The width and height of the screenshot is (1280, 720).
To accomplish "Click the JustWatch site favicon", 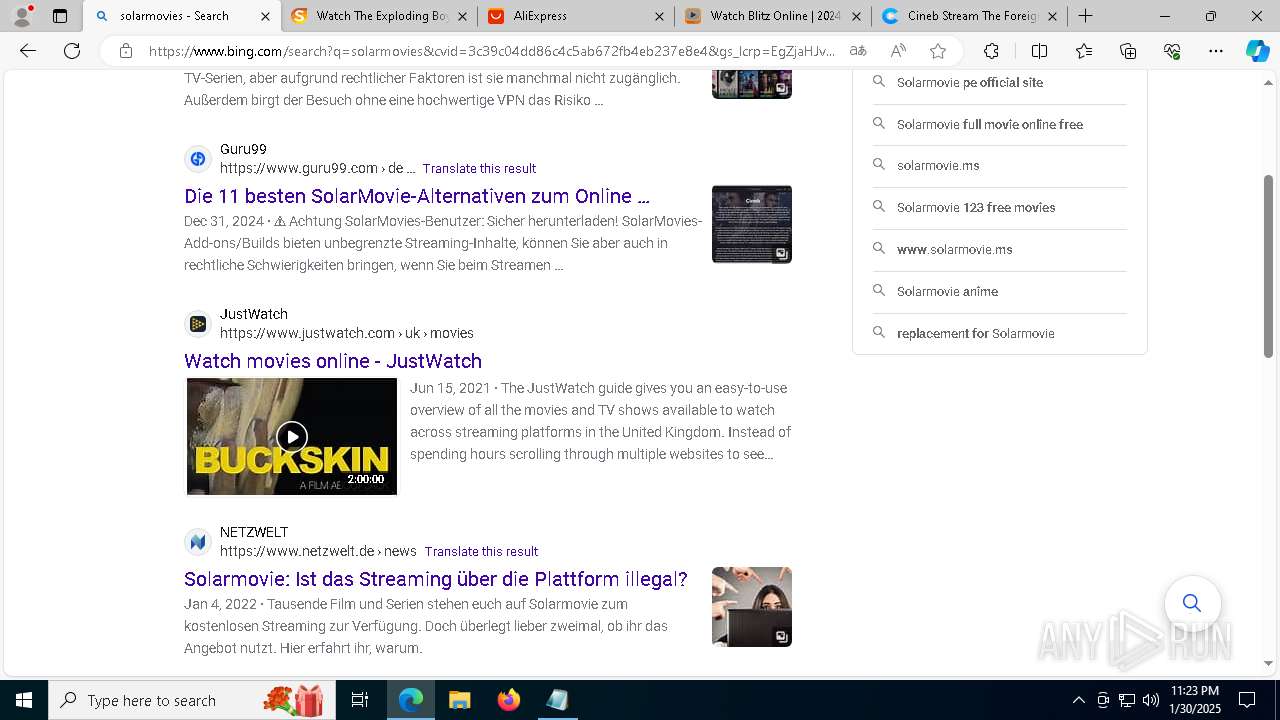I will (x=198, y=323).
